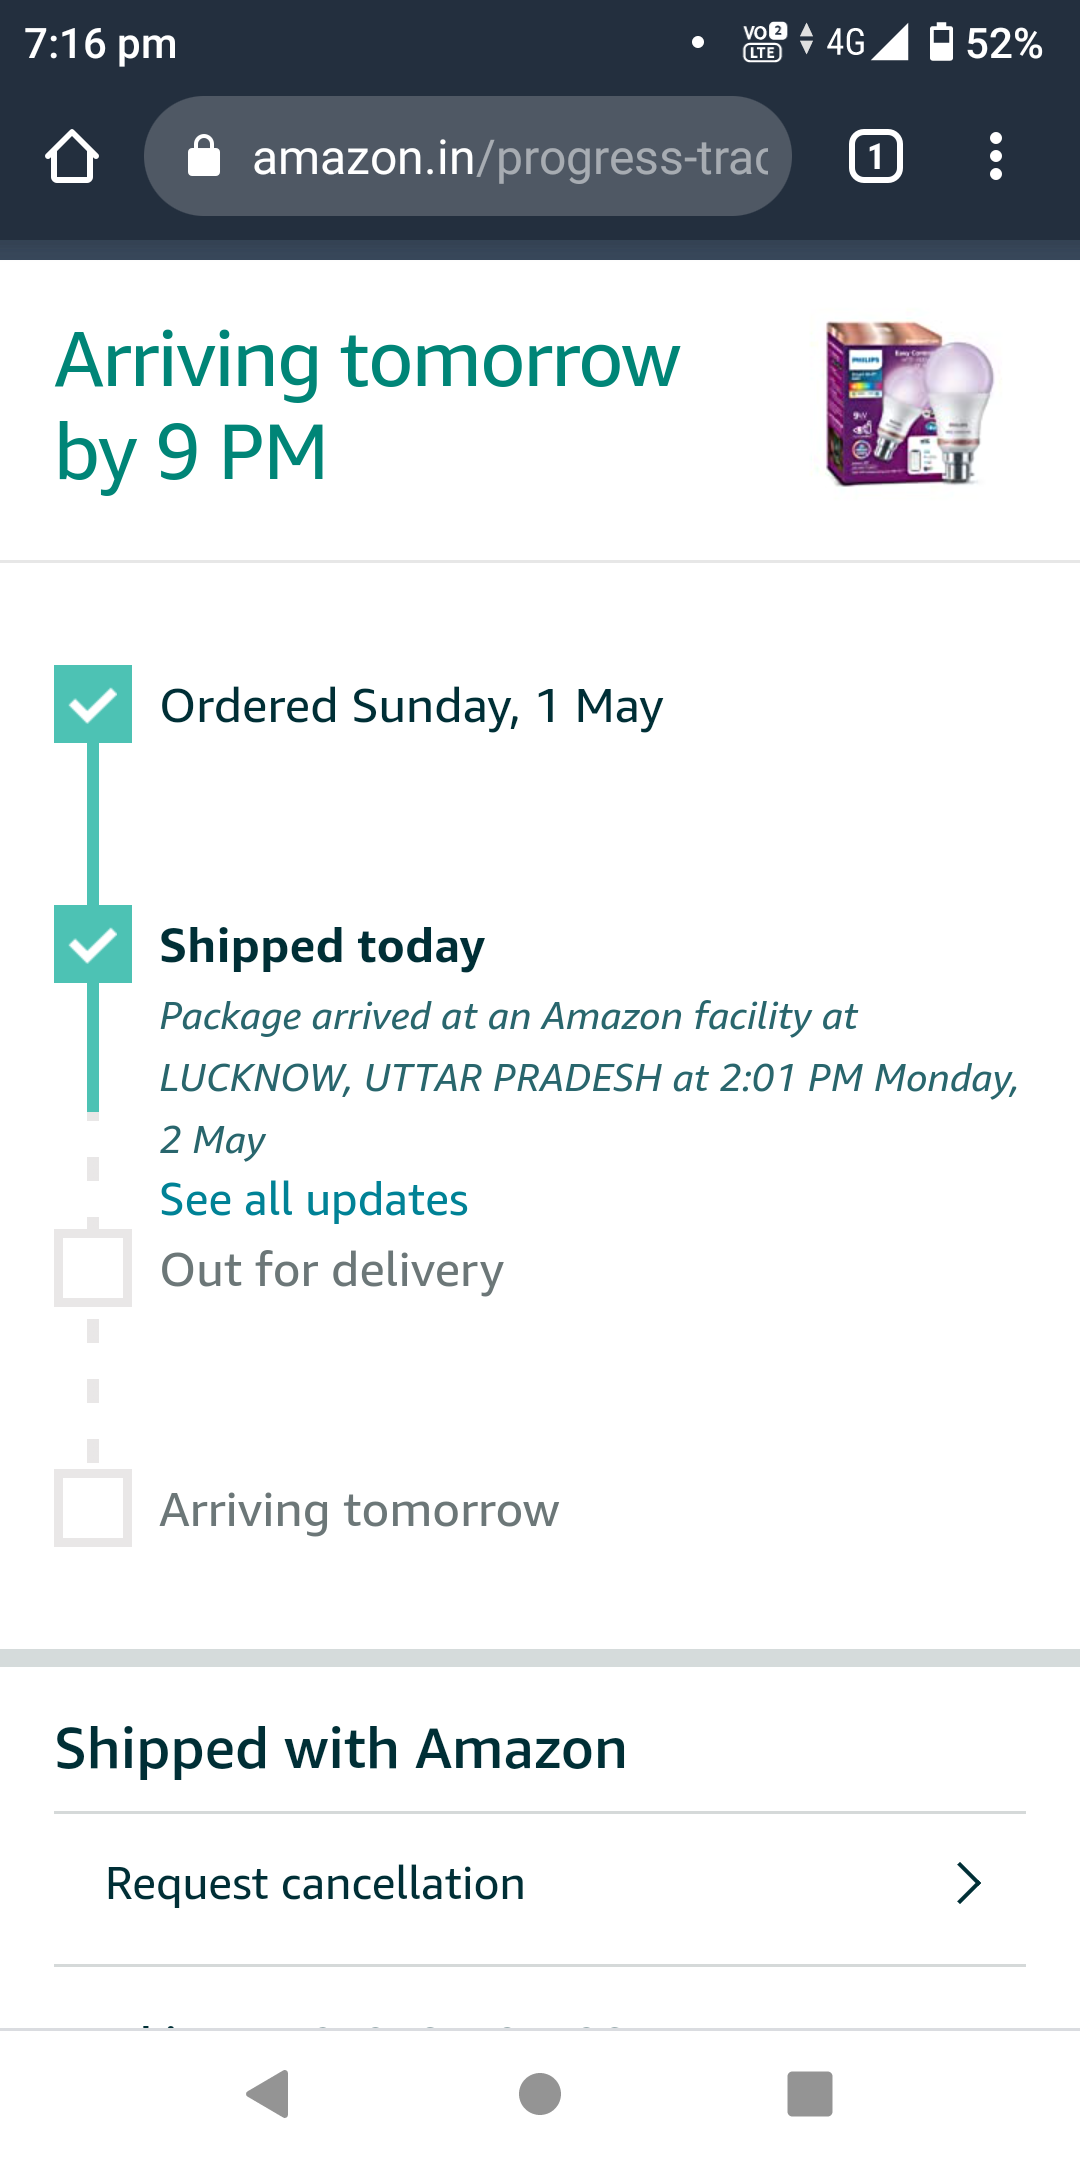Click the Out for delivery empty checkbox
The width and height of the screenshot is (1080, 2160).
point(93,1268)
